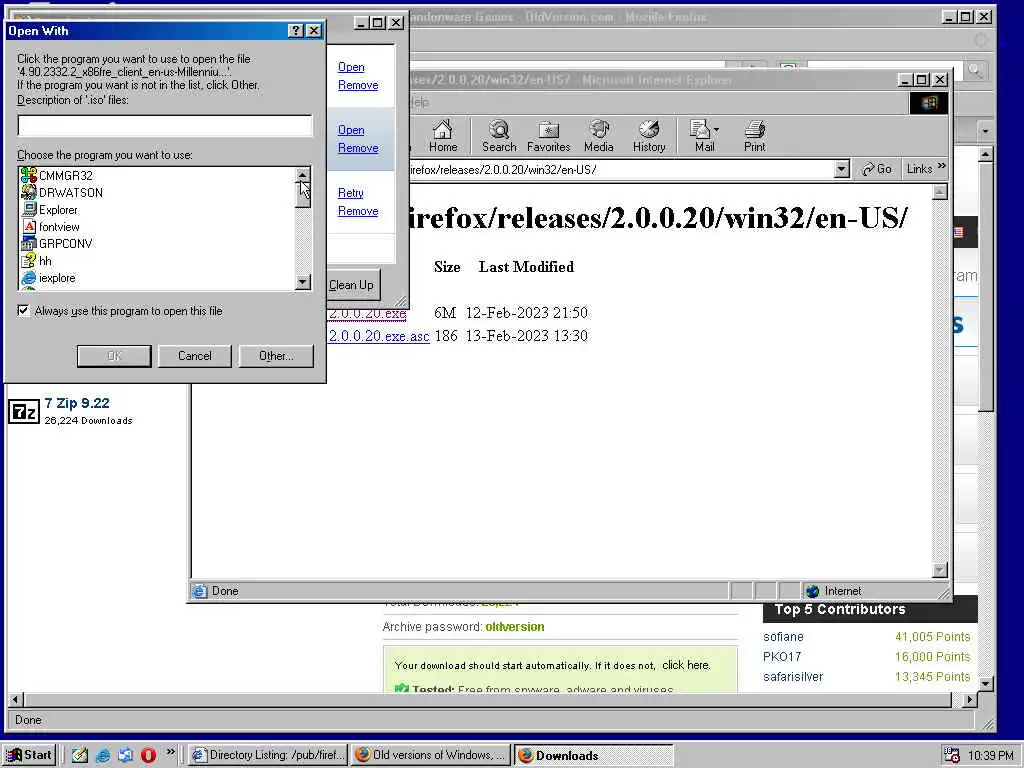
Task: Open History in the Internet Explorer toolbar
Action: pos(649,136)
